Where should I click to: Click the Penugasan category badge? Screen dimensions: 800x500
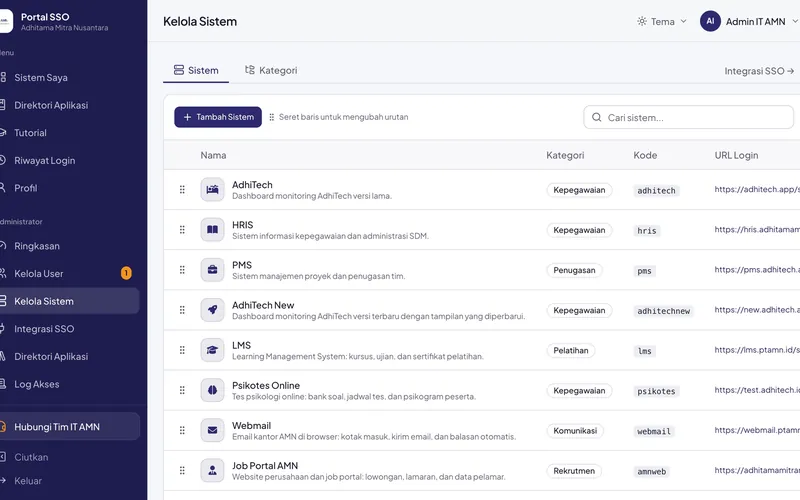pos(574,270)
